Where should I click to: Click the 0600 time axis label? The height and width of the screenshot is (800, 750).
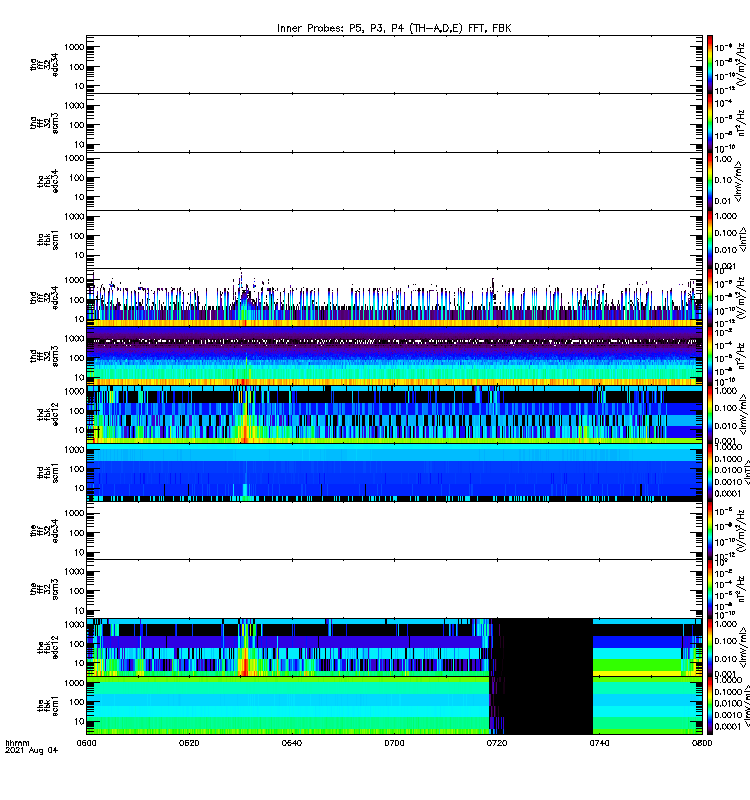(86, 743)
